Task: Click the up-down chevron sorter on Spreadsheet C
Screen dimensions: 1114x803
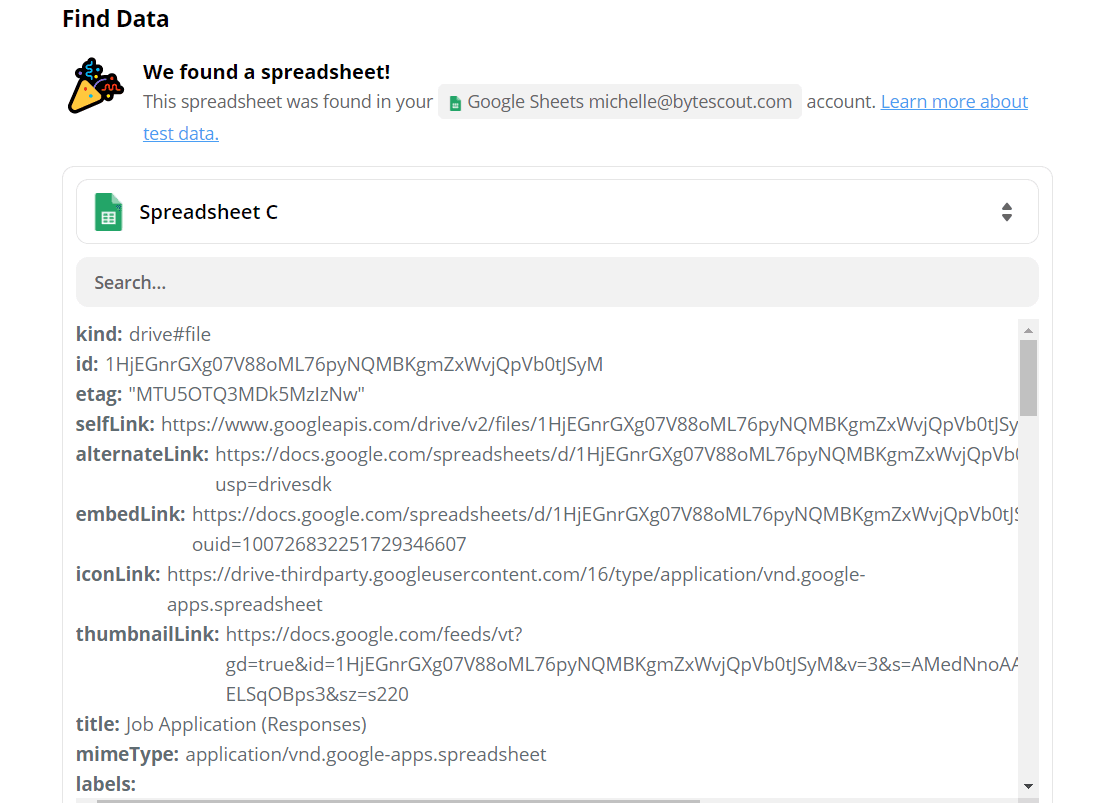Action: [x=1006, y=211]
